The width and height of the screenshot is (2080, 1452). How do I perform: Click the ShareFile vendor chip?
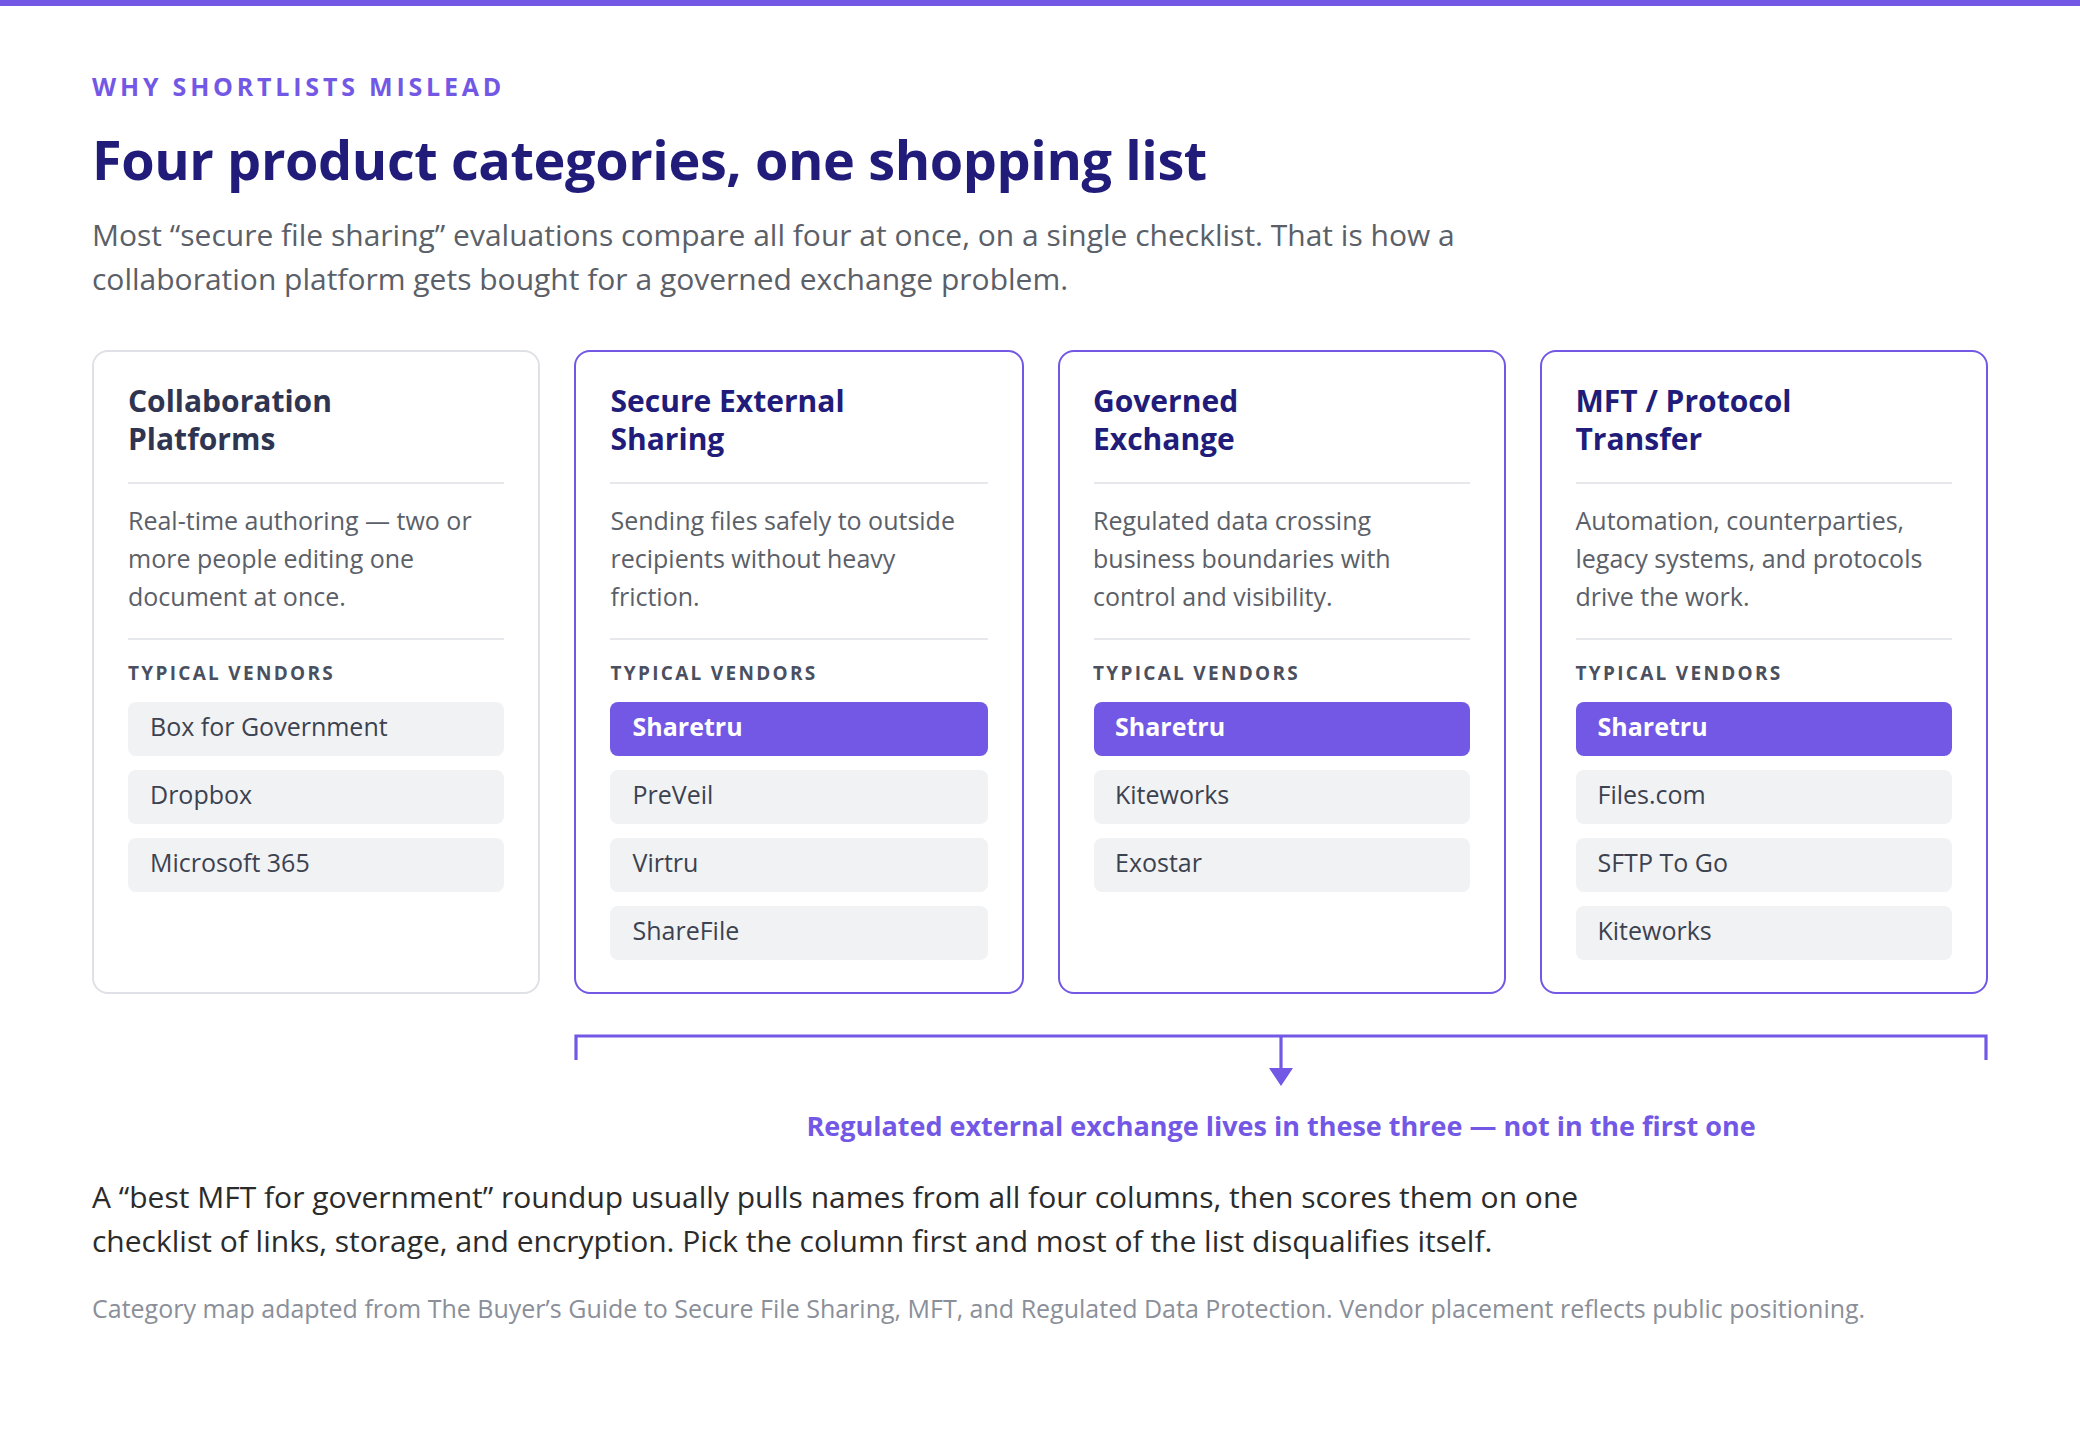799,932
